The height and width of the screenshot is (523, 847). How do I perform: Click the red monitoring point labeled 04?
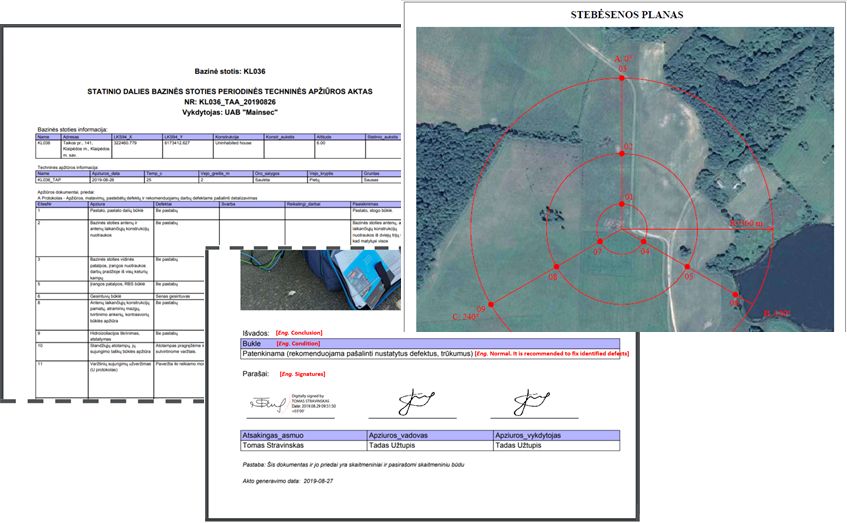[643, 242]
